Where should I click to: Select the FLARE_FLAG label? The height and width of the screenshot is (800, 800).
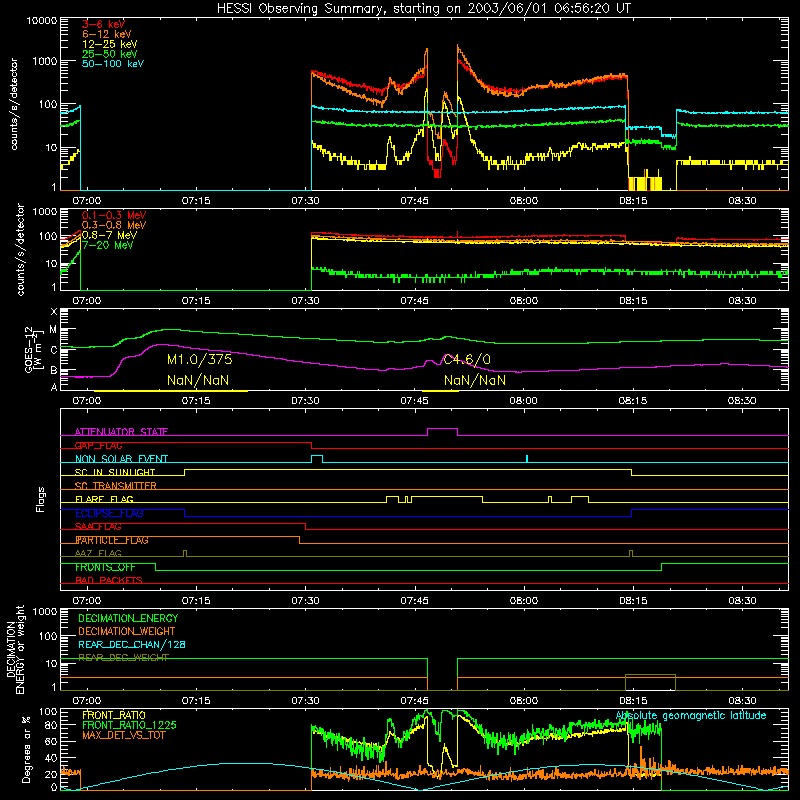104,499
